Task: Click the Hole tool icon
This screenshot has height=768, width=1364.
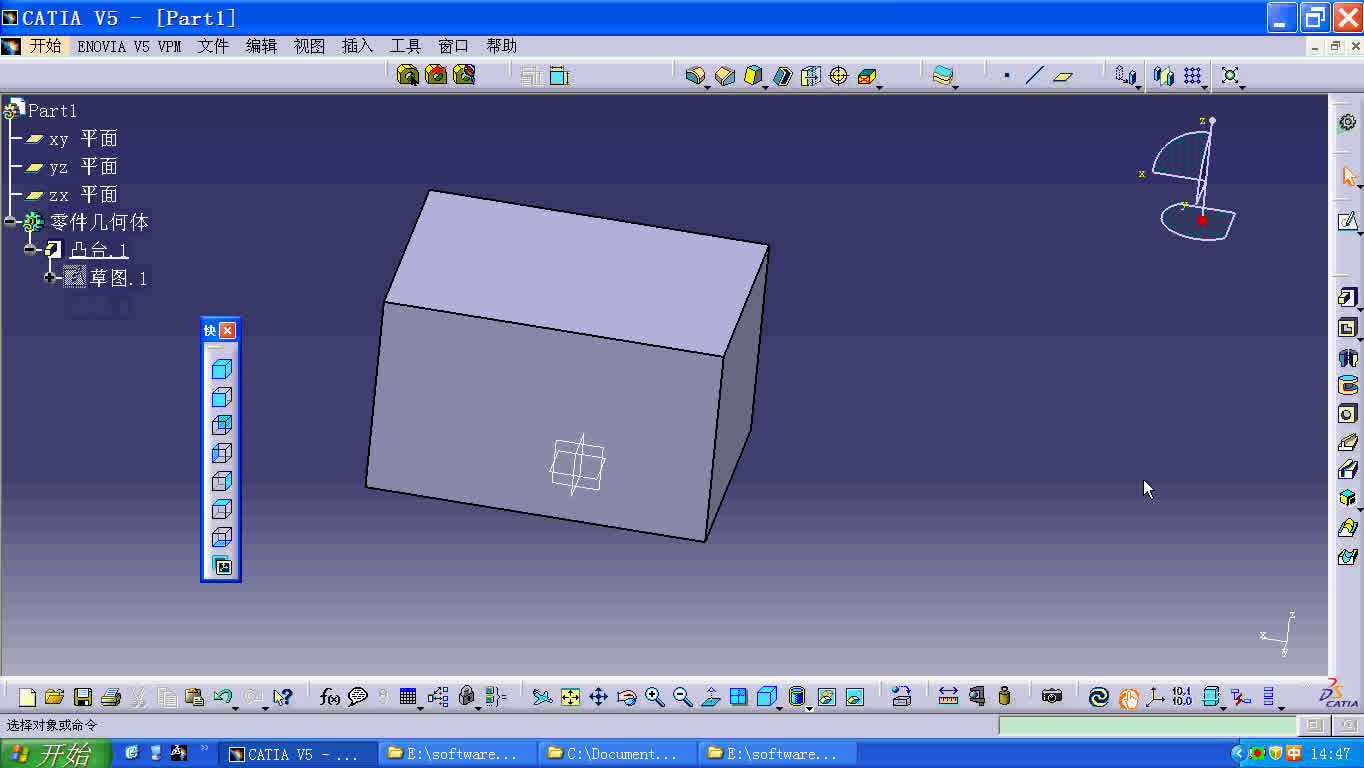Action: click(1347, 413)
